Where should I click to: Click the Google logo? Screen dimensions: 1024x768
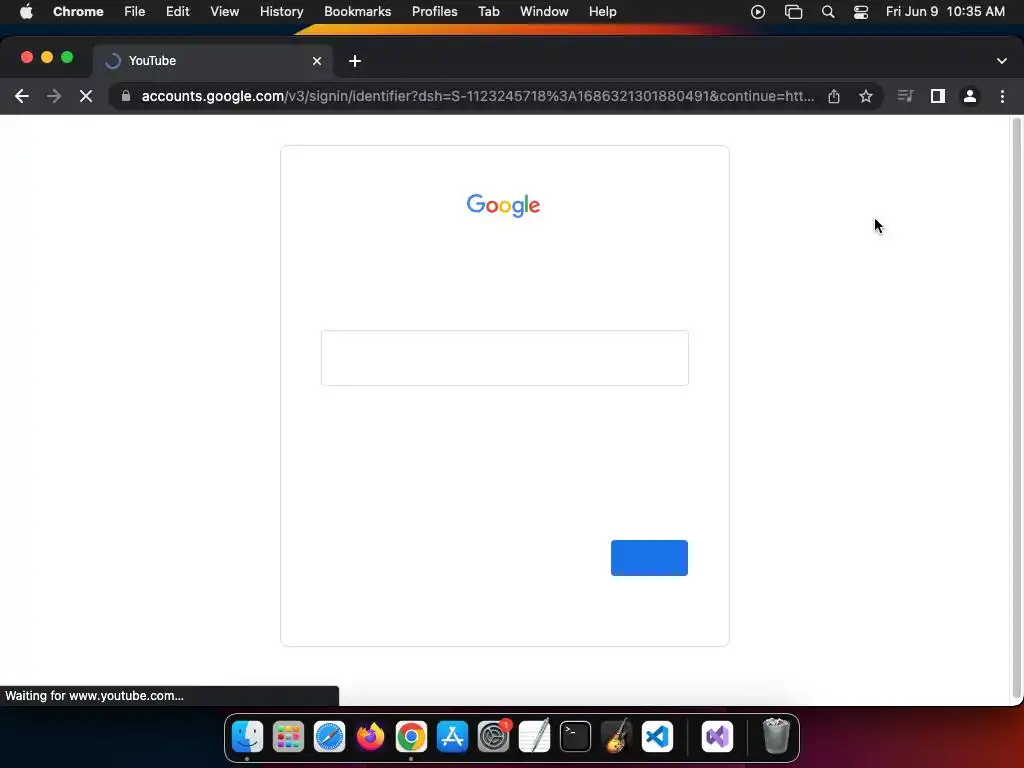click(x=503, y=205)
